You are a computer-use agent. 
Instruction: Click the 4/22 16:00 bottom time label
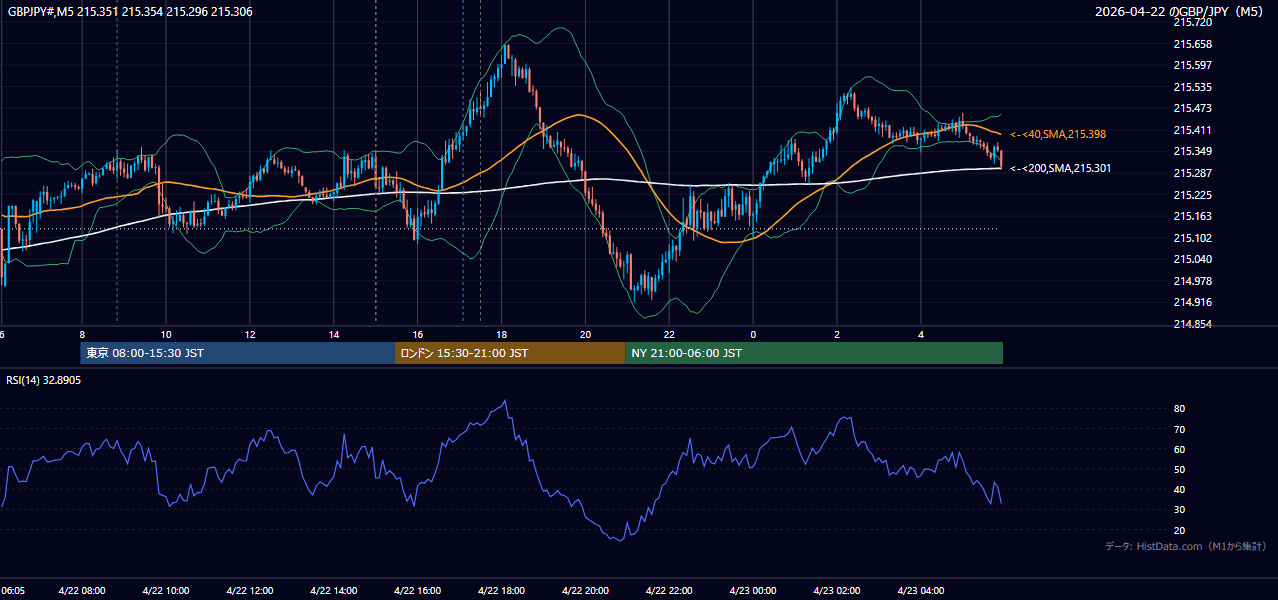click(418, 591)
